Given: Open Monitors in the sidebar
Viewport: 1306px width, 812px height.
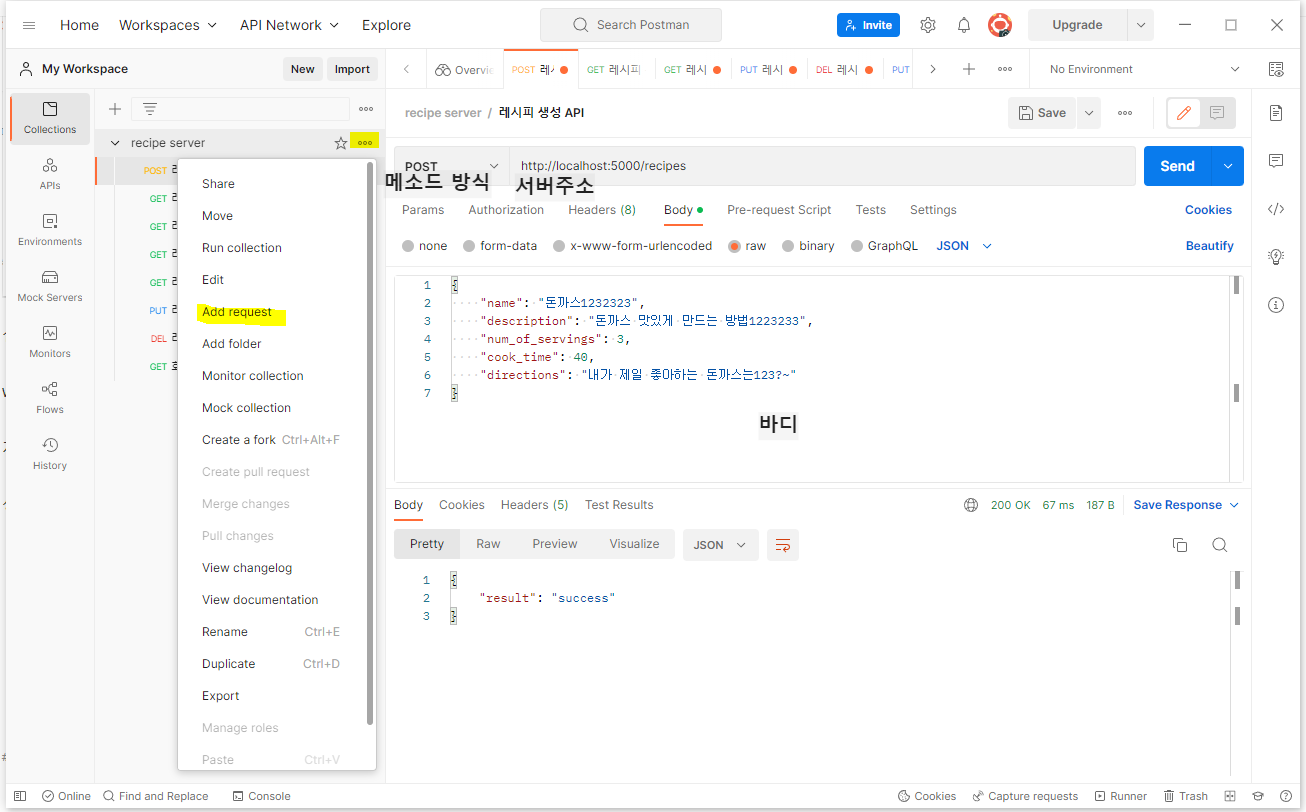Looking at the screenshot, I should 50,341.
